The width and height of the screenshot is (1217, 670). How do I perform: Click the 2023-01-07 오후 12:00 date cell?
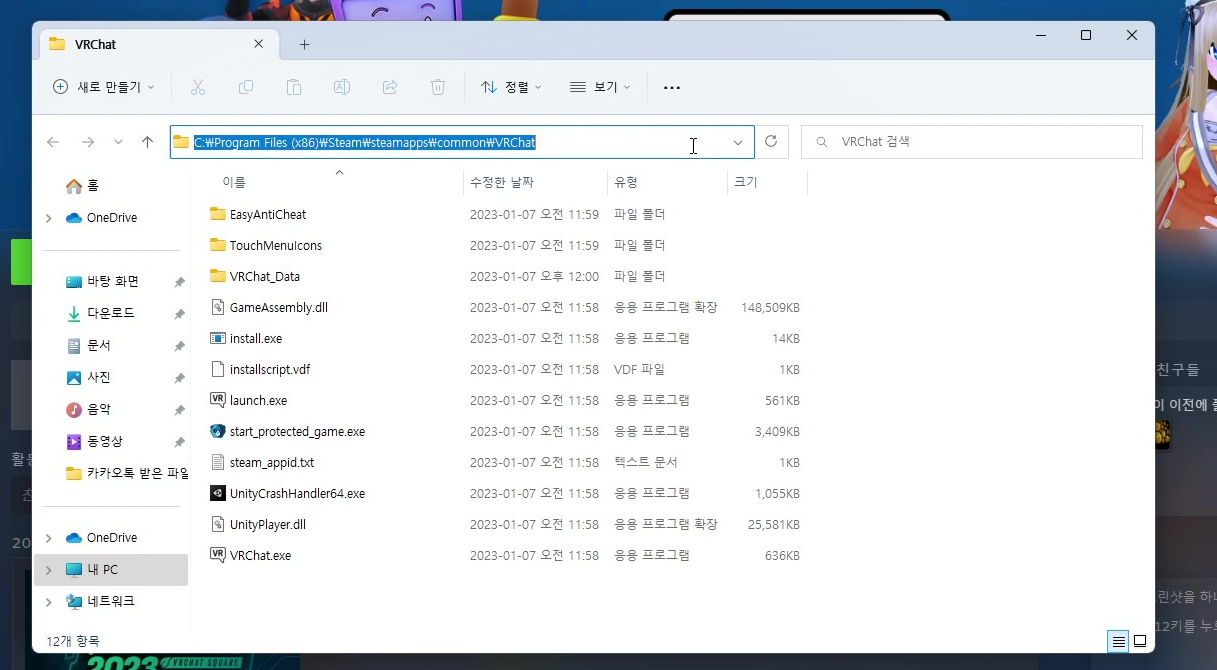click(534, 276)
